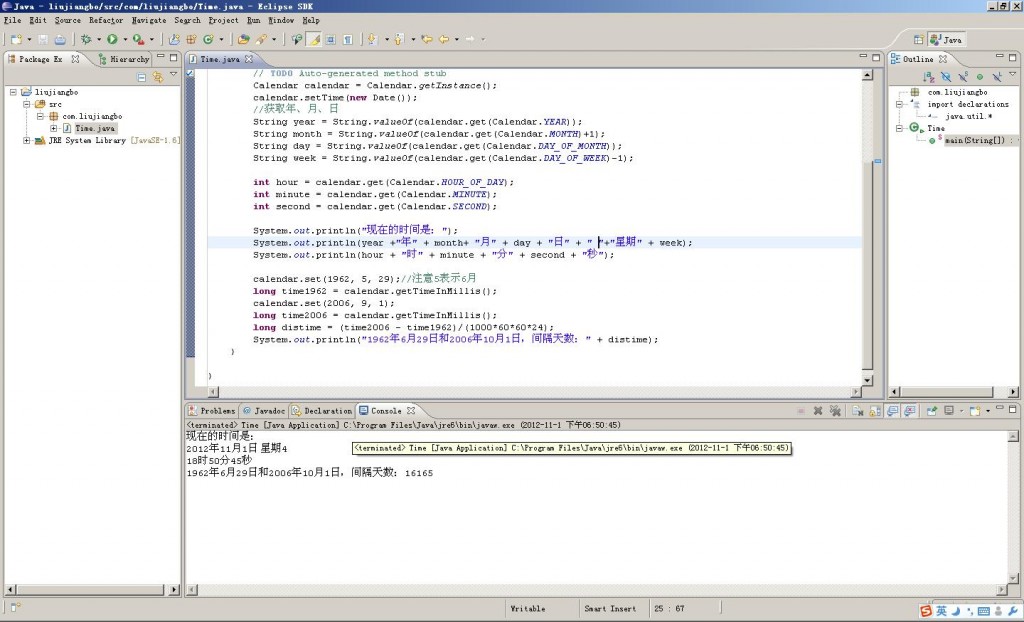Click the Run (green play) toolbar button
1024x622 pixels.
point(111,39)
